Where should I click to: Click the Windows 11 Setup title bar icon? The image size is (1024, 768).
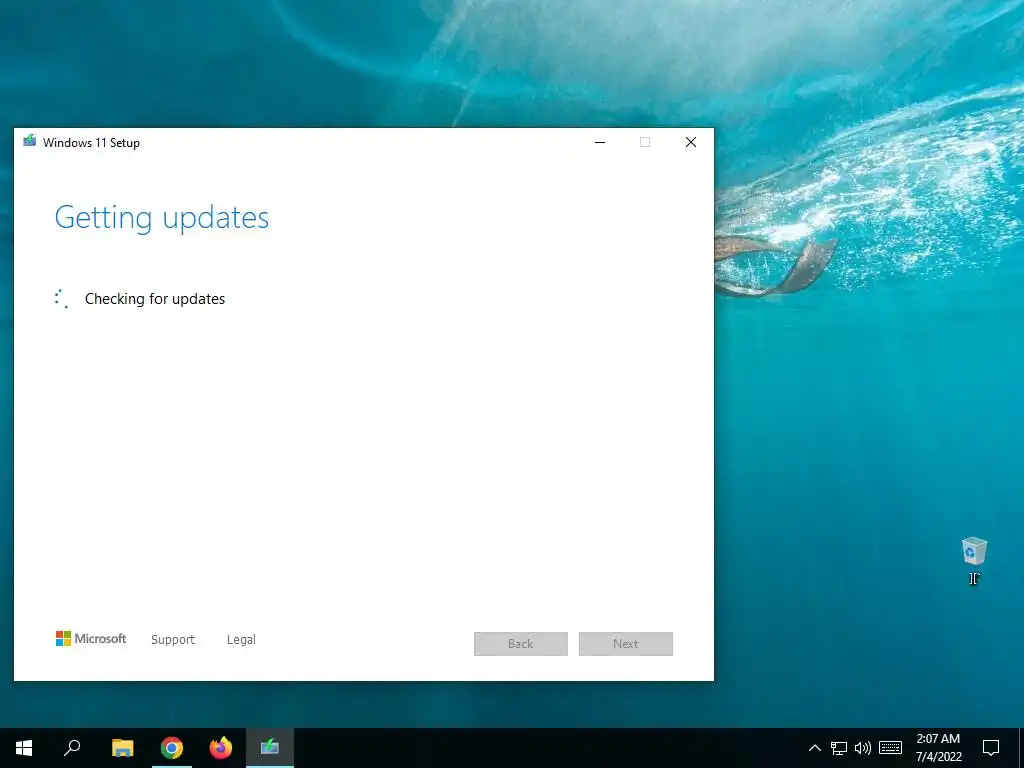click(x=29, y=141)
